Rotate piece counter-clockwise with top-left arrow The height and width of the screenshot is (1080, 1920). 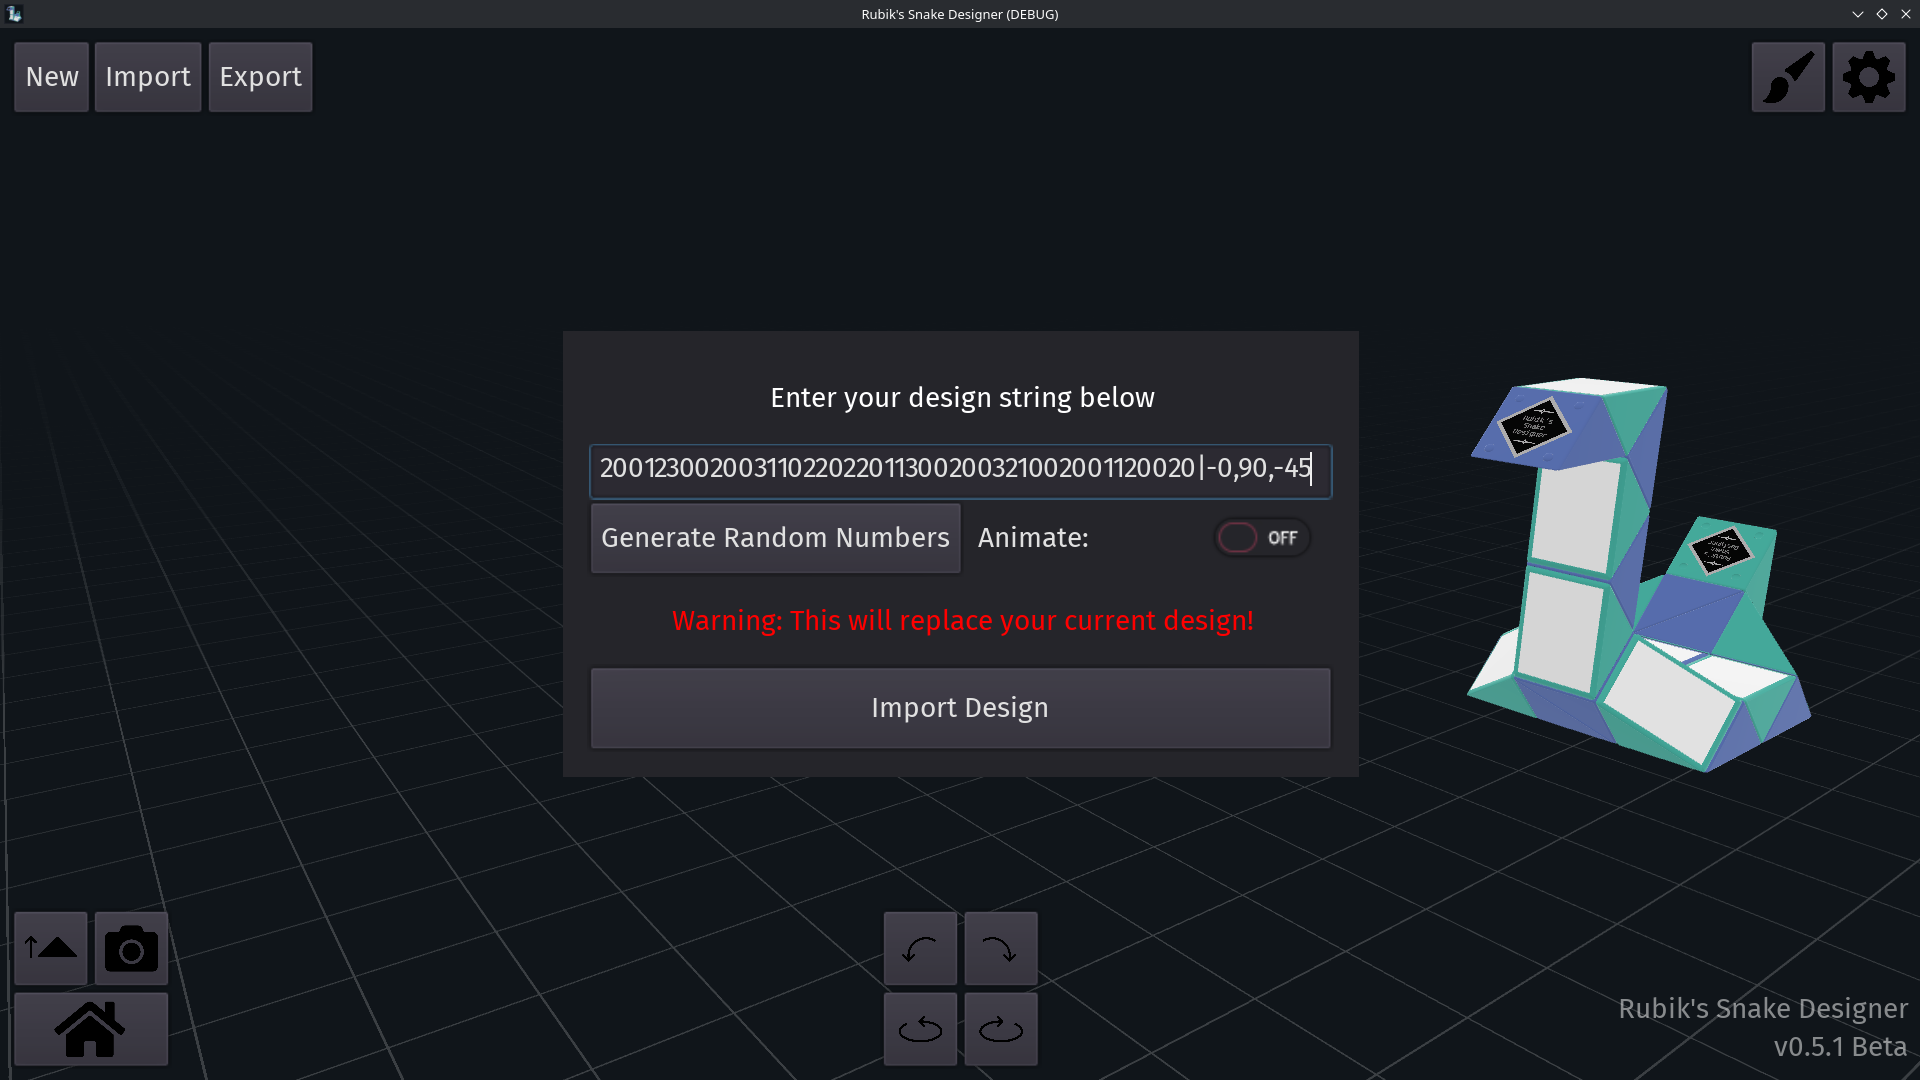click(920, 948)
